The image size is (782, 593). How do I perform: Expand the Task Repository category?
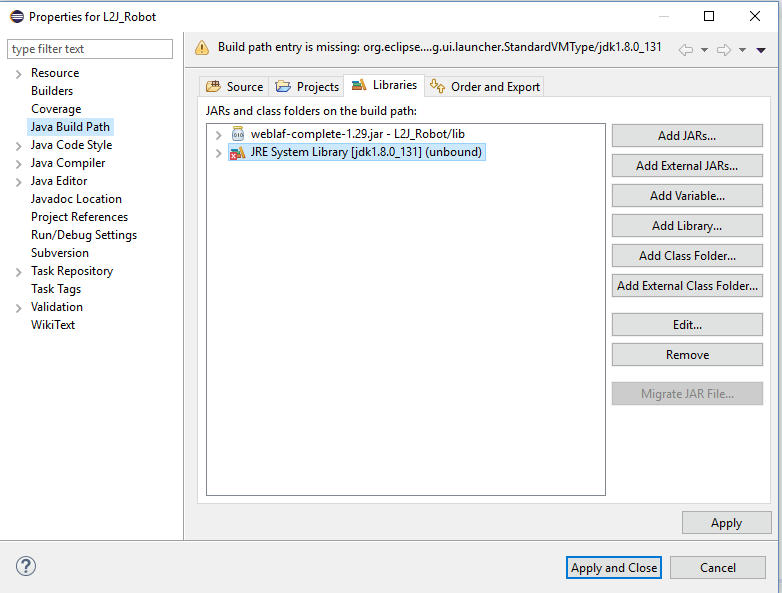(x=18, y=272)
